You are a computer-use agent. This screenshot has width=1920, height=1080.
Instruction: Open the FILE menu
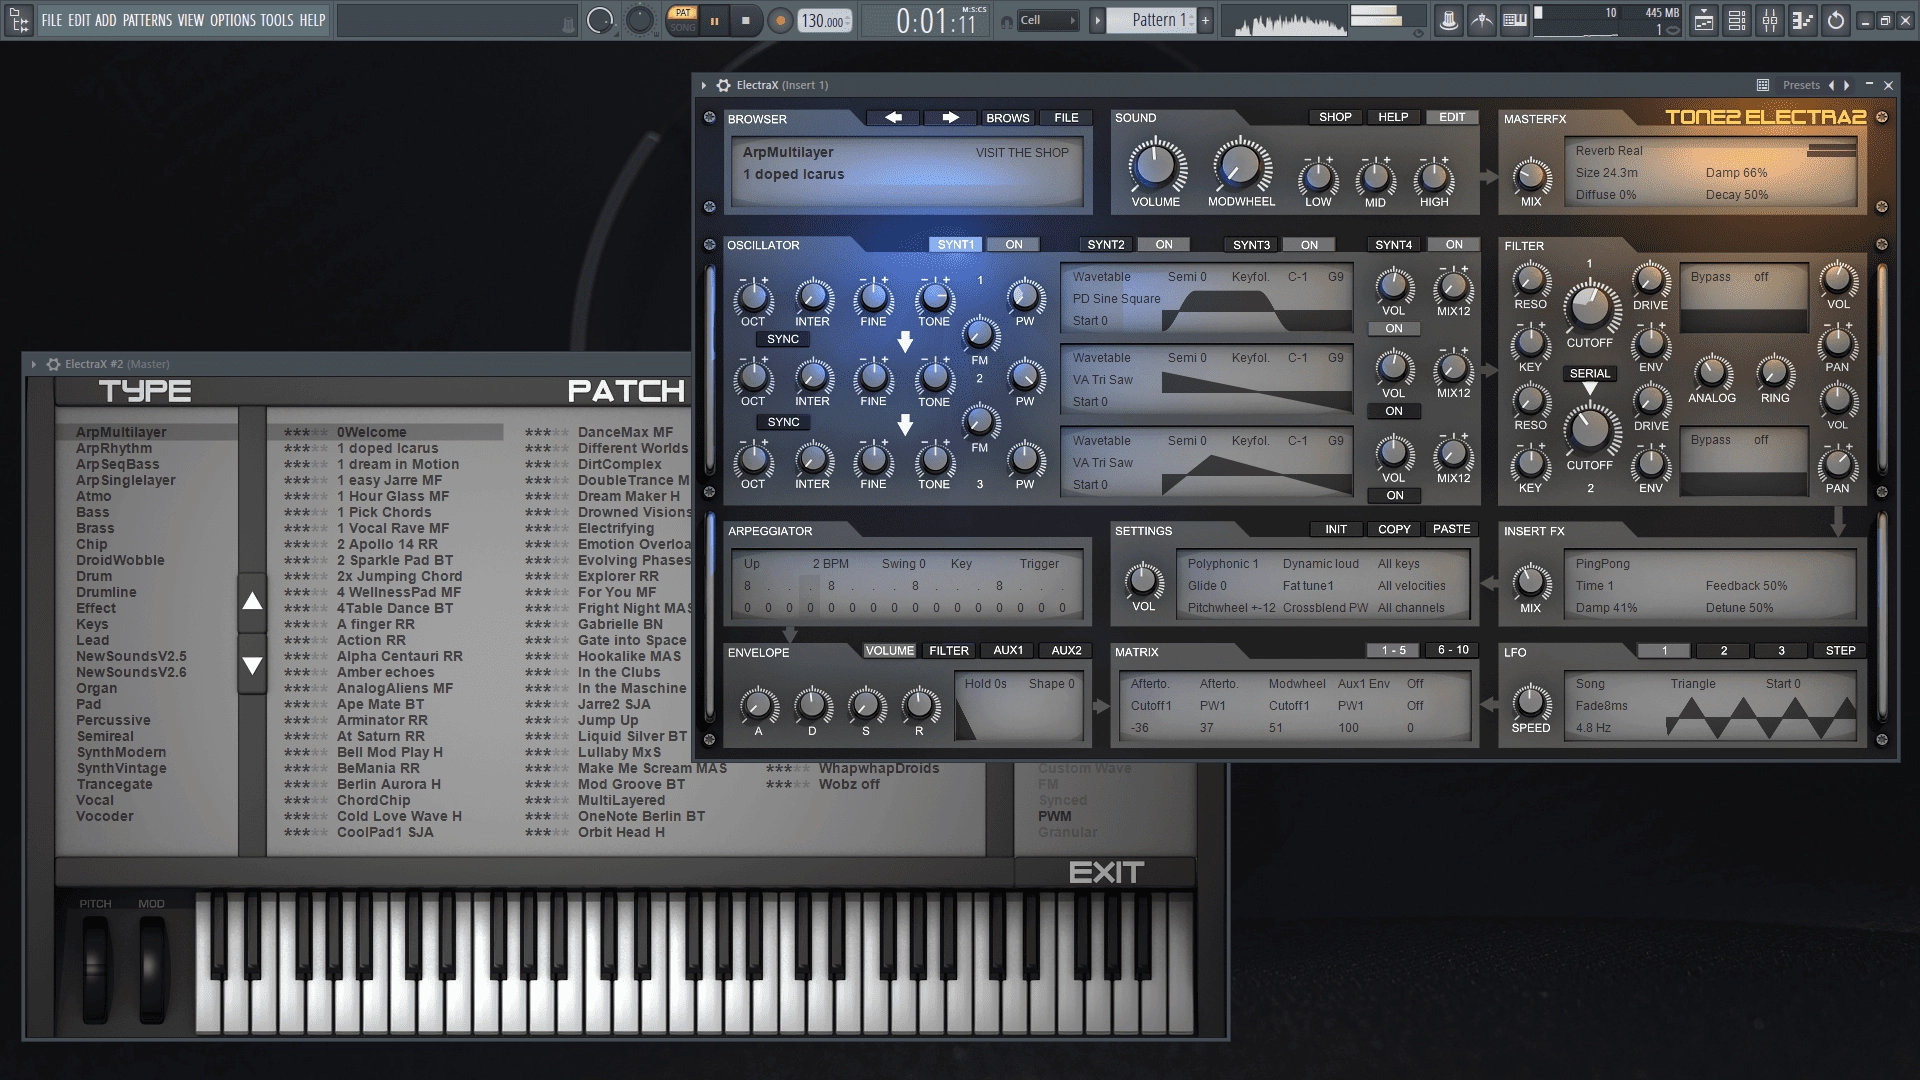click(51, 20)
